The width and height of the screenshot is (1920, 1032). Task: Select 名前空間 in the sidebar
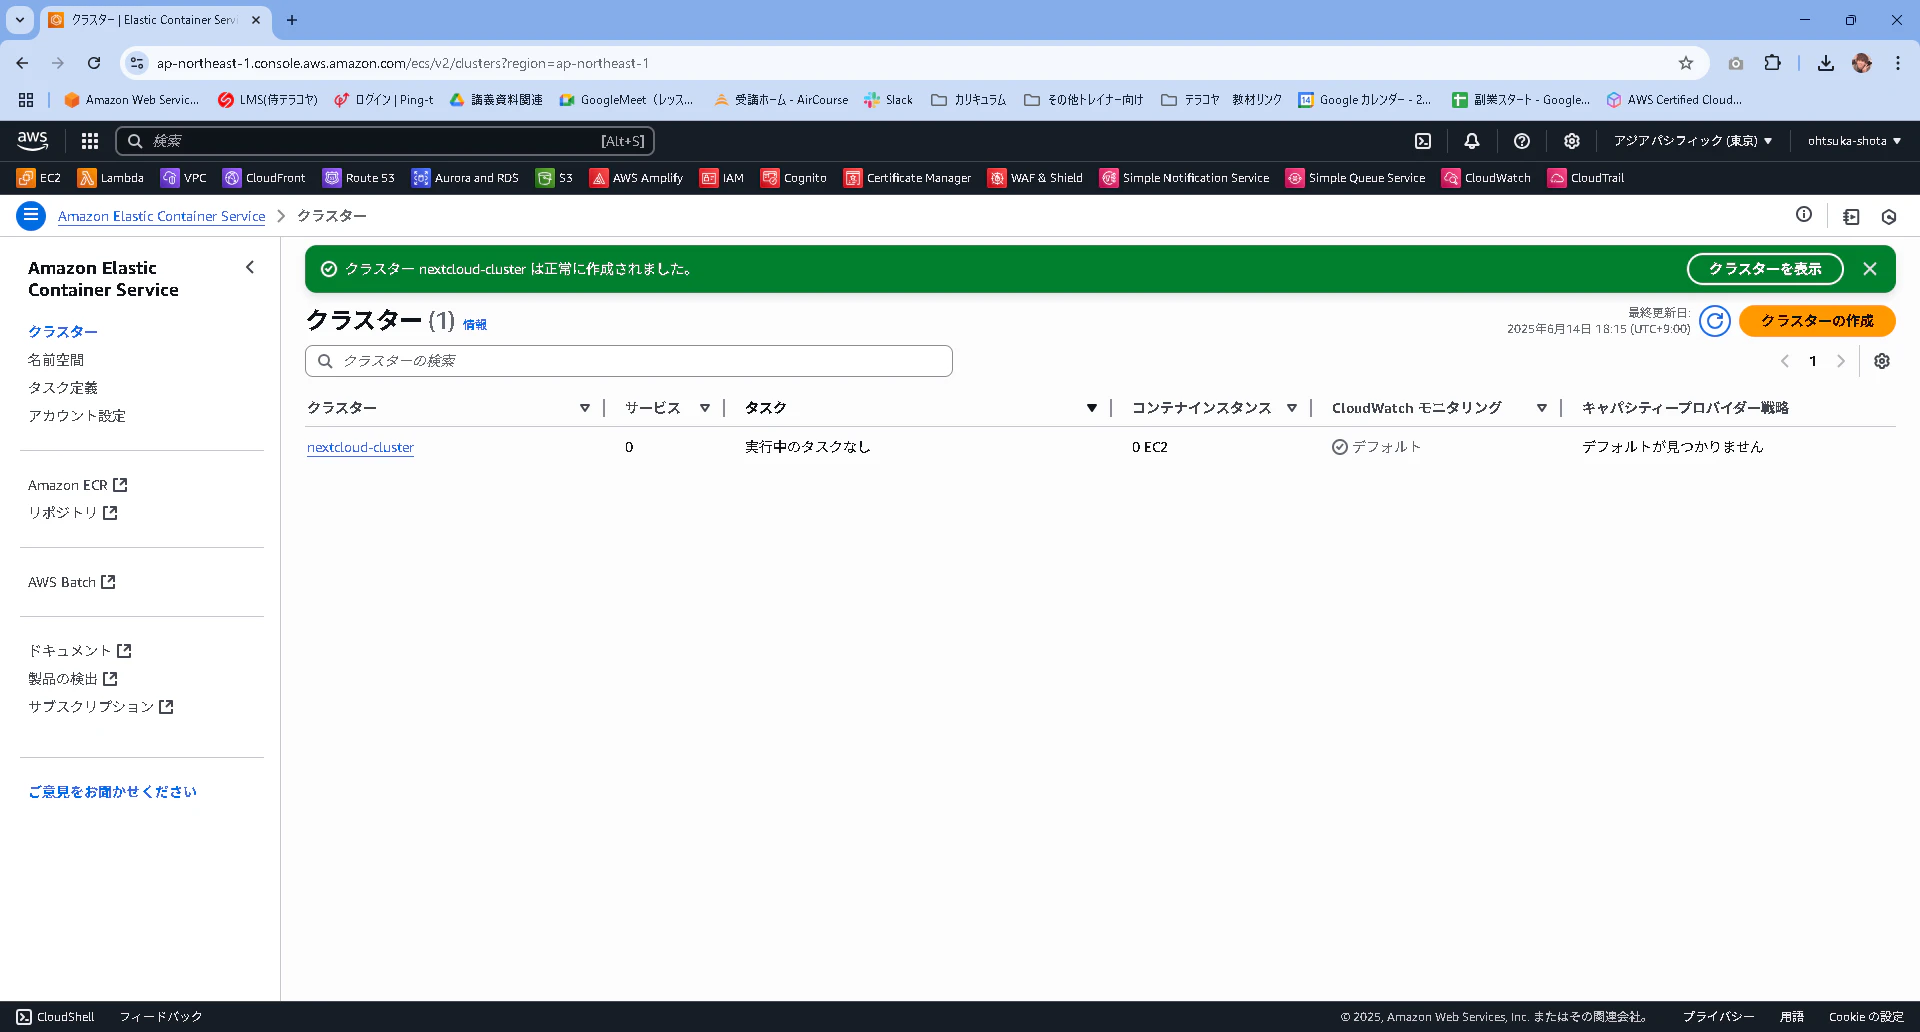(x=56, y=360)
